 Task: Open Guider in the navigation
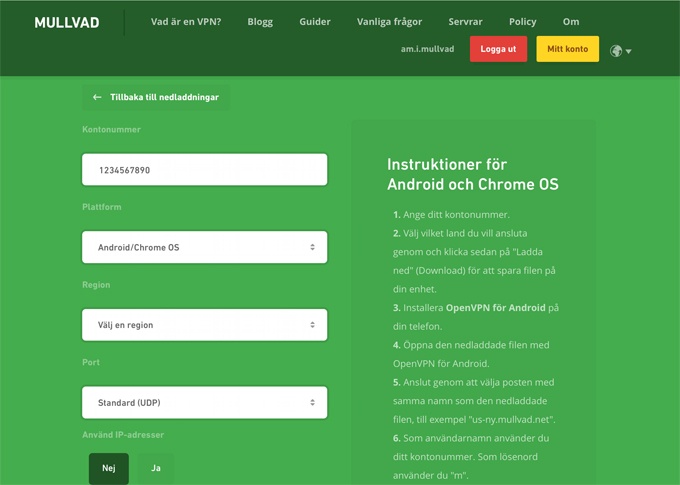tap(315, 22)
